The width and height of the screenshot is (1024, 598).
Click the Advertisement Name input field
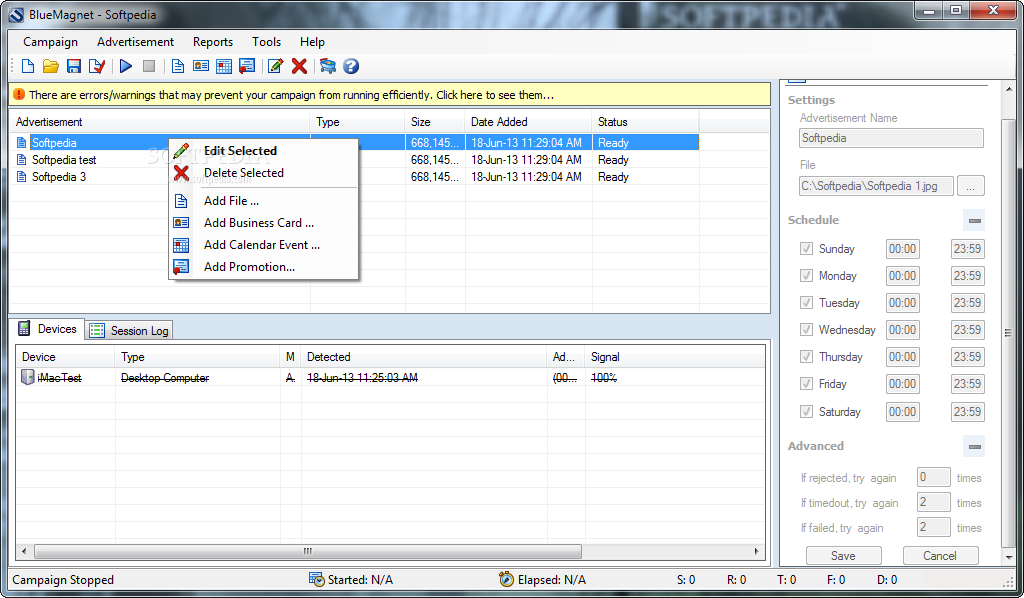pos(891,138)
